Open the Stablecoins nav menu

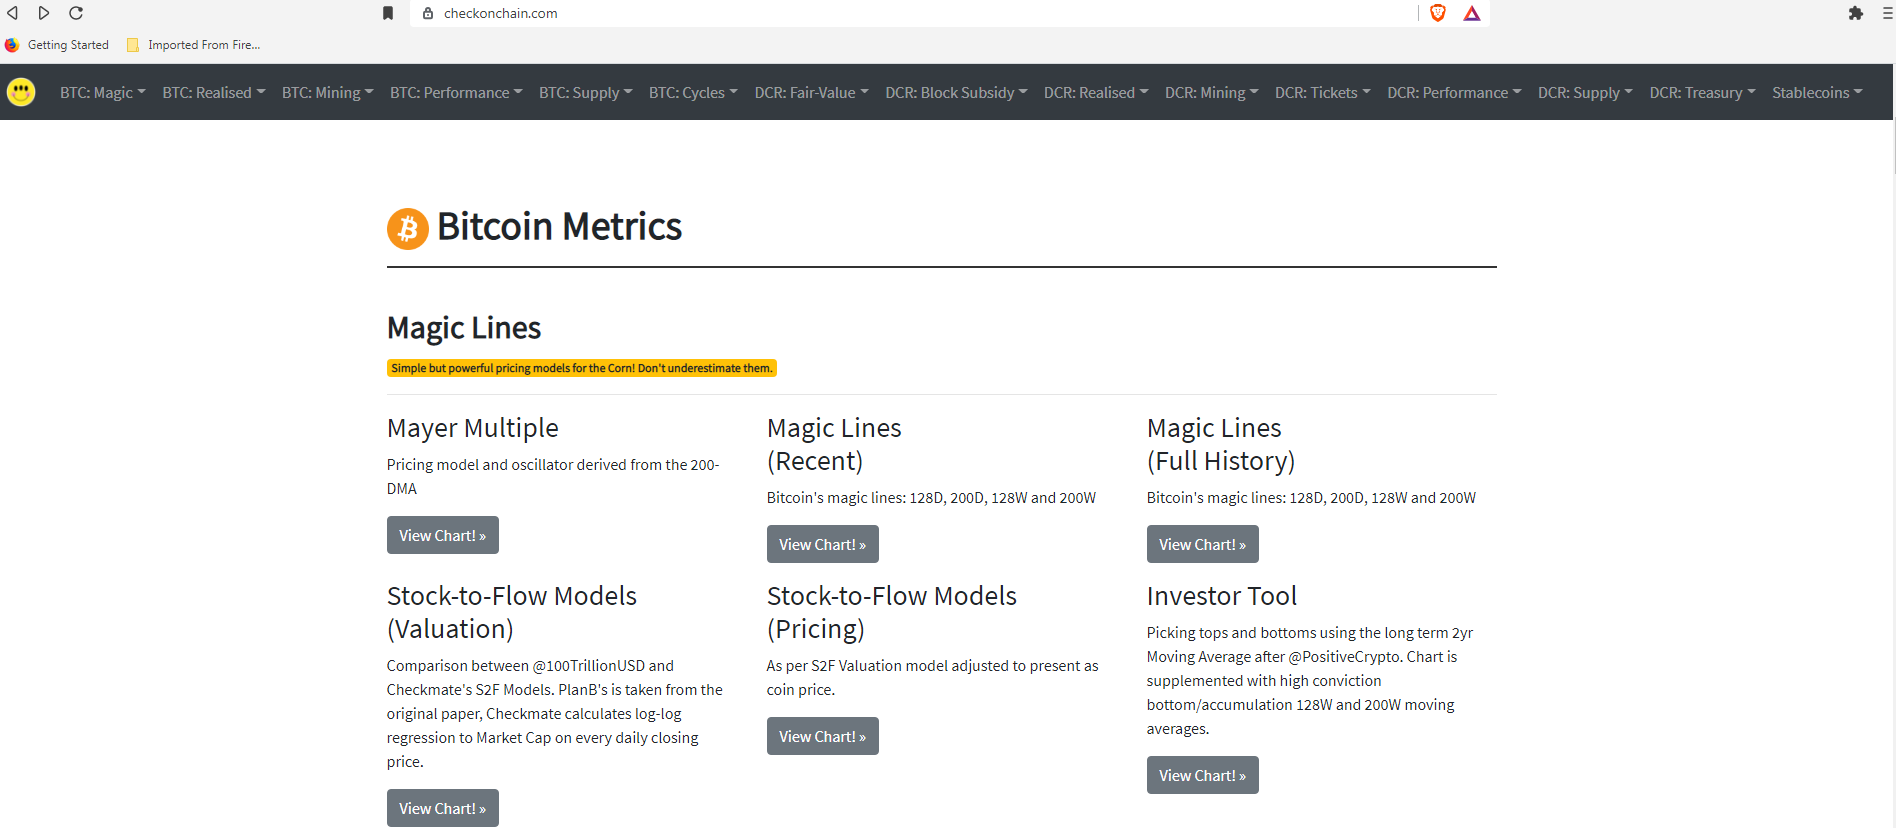[x=1818, y=92]
